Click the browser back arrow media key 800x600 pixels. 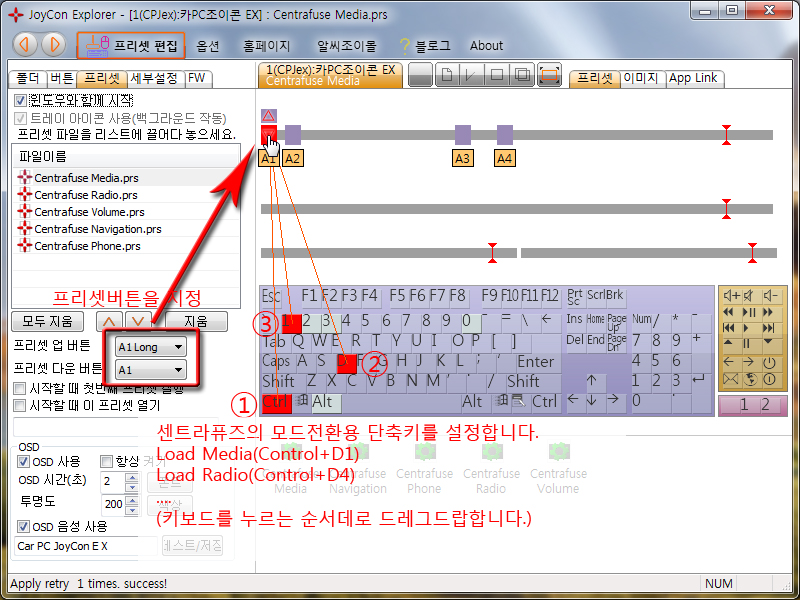click(x=729, y=362)
